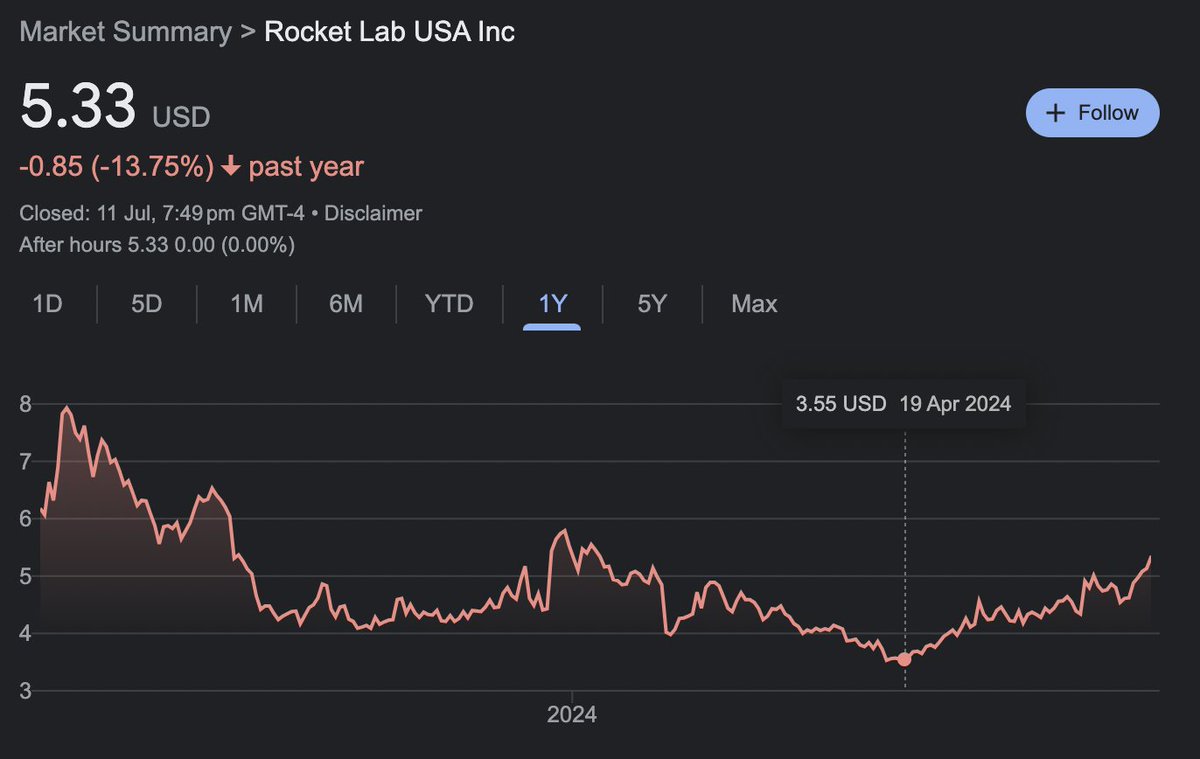Select the 1M time range

click(x=246, y=304)
